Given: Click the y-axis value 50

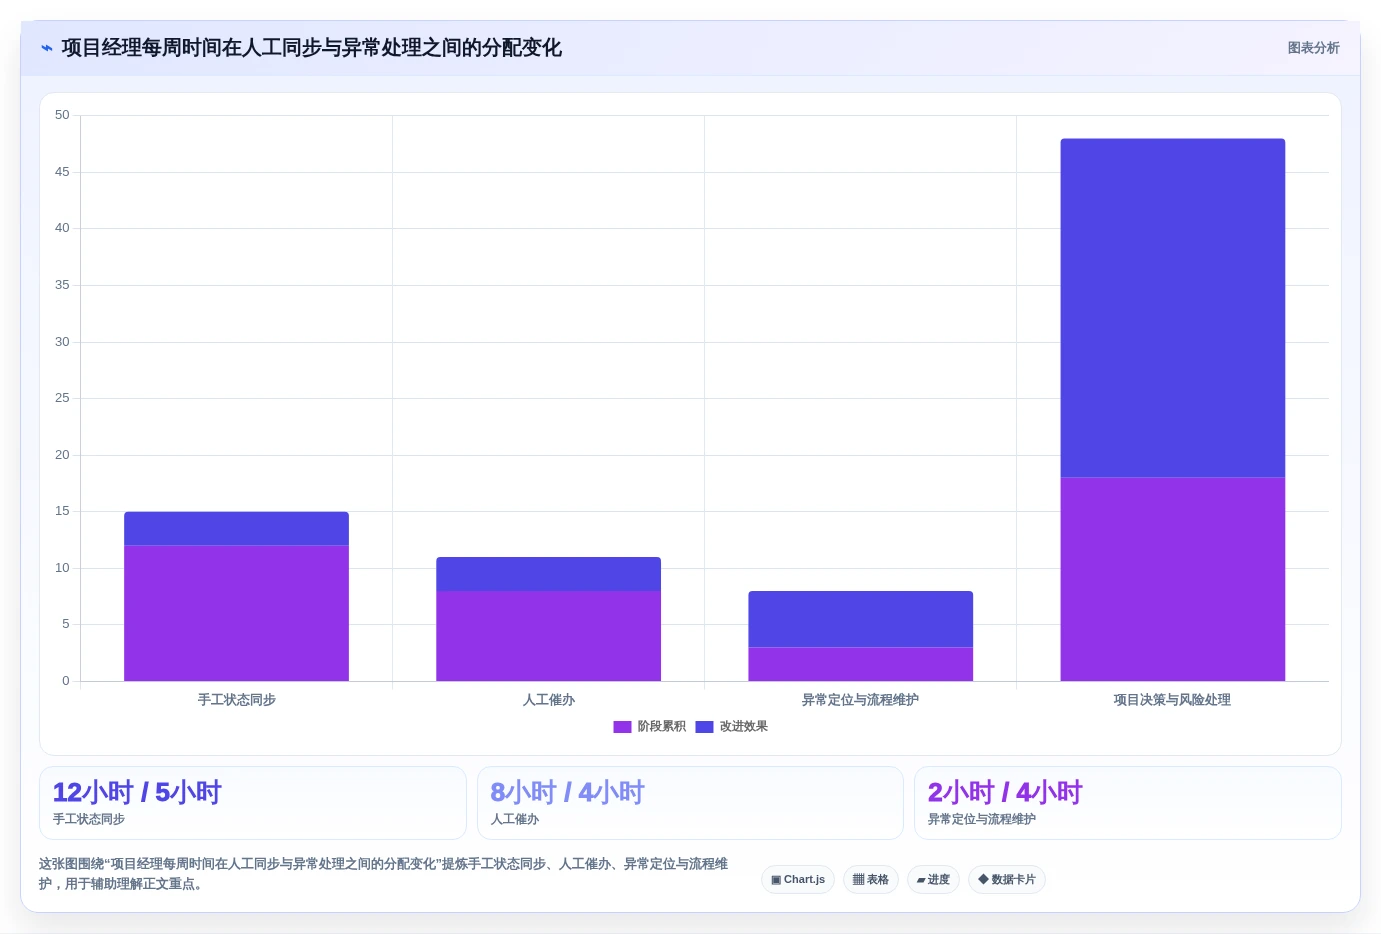Looking at the screenshot, I should click(62, 115).
